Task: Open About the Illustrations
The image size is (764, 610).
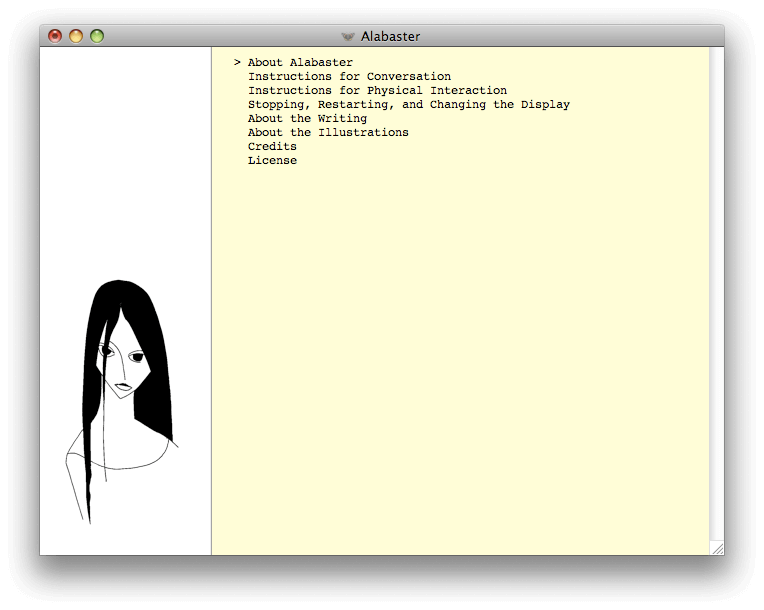Action: [x=328, y=133]
